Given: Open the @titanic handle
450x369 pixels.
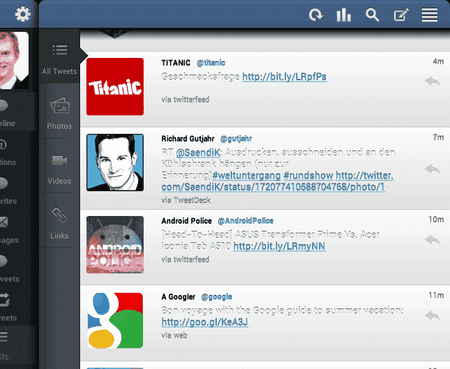Looking at the screenshot, I should [211, 63].
